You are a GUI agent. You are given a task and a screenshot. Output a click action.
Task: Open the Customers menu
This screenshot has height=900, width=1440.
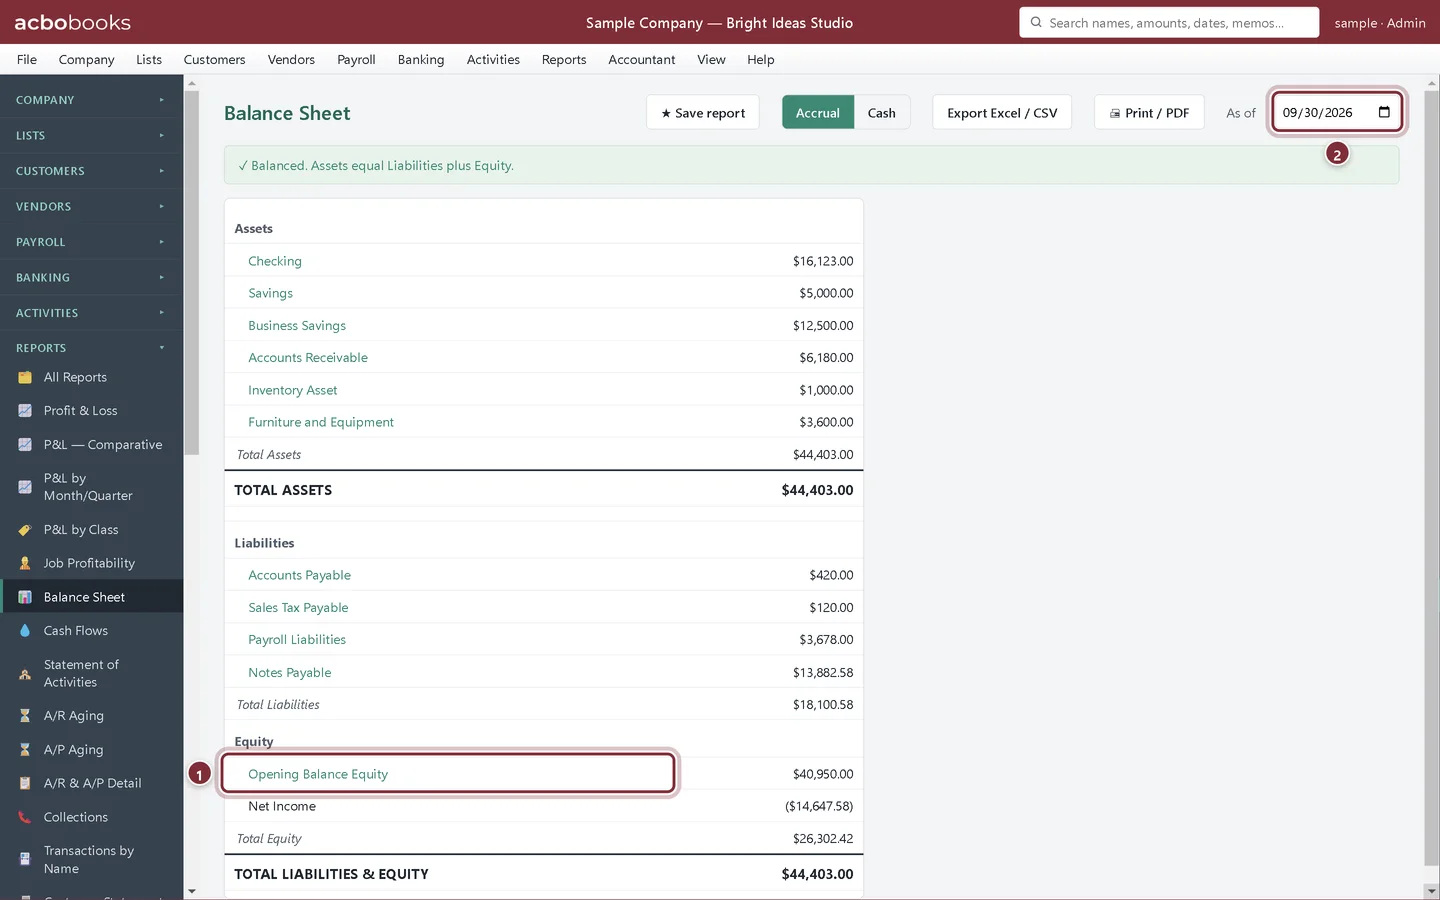pos(214,60)
